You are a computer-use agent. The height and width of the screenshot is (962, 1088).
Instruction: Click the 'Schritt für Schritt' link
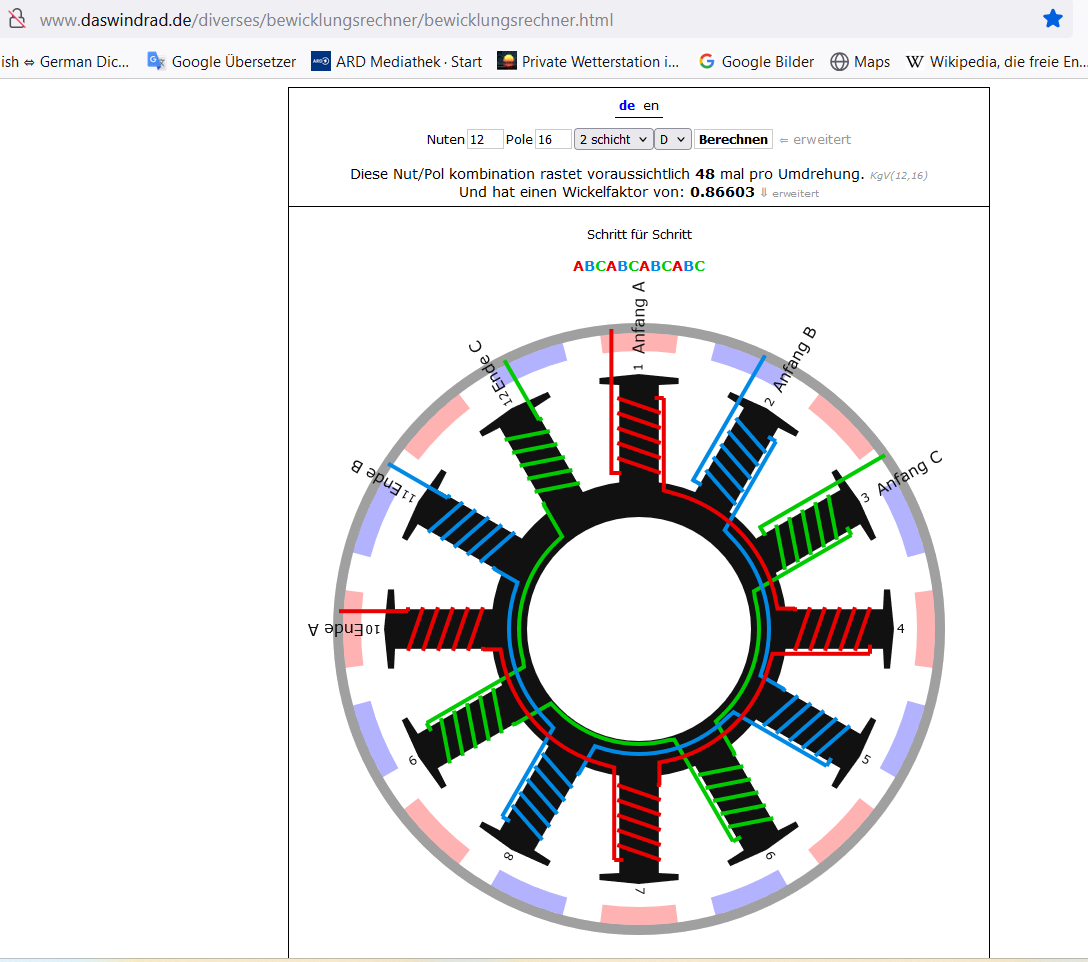pos(639,235)
